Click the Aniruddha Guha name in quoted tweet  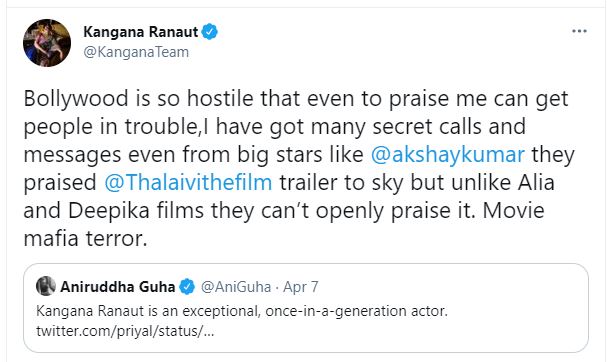[118, 287]
